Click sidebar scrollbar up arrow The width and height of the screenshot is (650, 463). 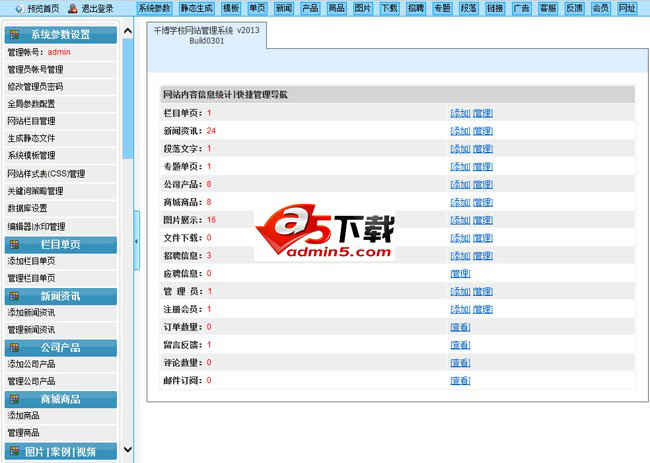coord(128,31)
